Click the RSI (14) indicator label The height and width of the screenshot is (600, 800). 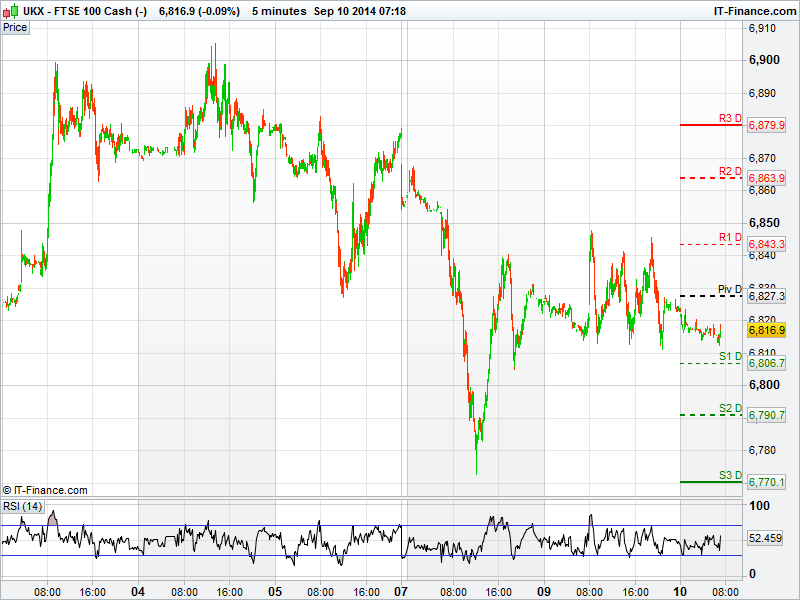pyautogui.click(x=22, y=506)
